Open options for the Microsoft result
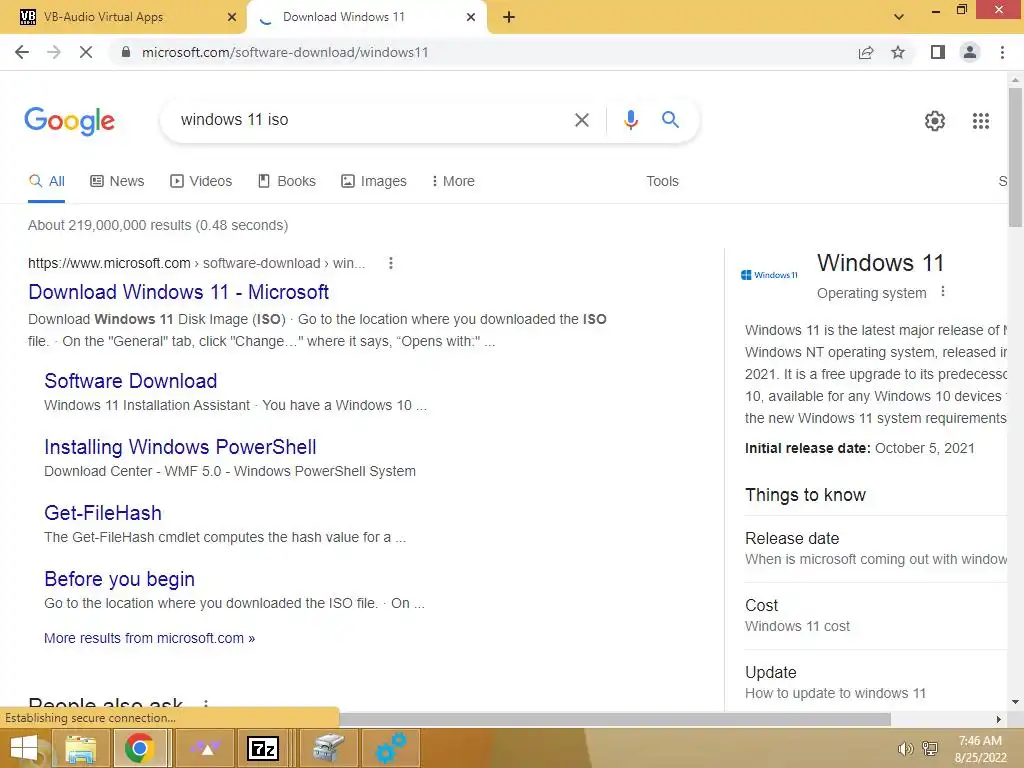1024x768 pixels. pos(391,263)
